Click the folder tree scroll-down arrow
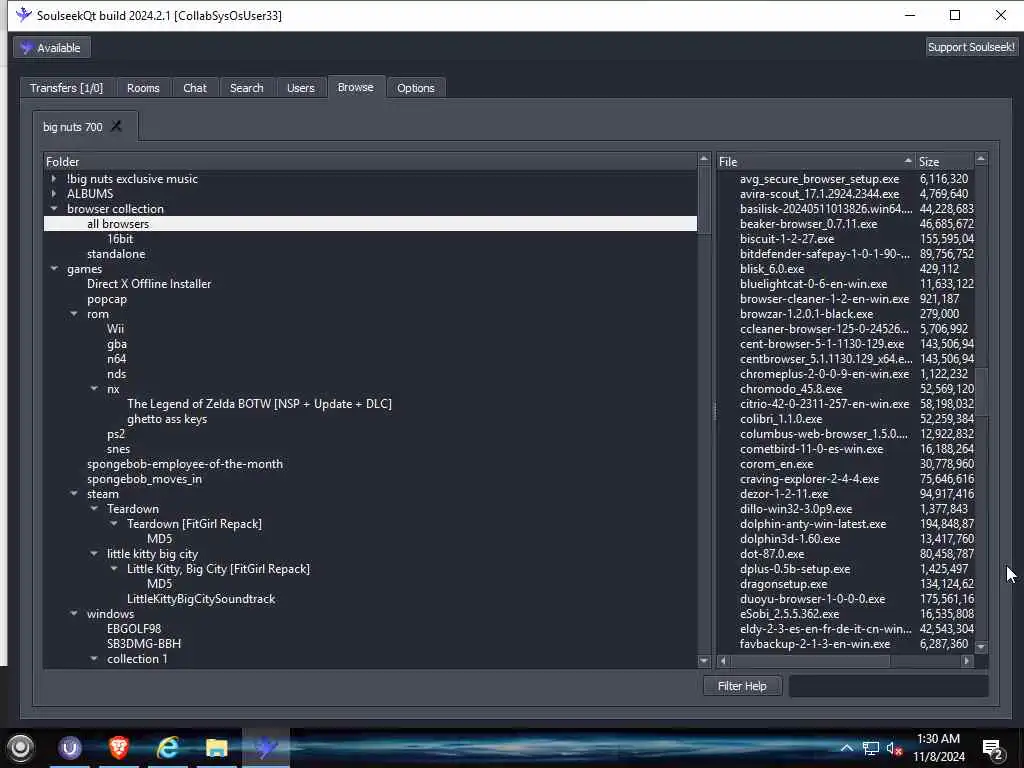Screen dimensions: 1024x768 (x=704, y=661)
